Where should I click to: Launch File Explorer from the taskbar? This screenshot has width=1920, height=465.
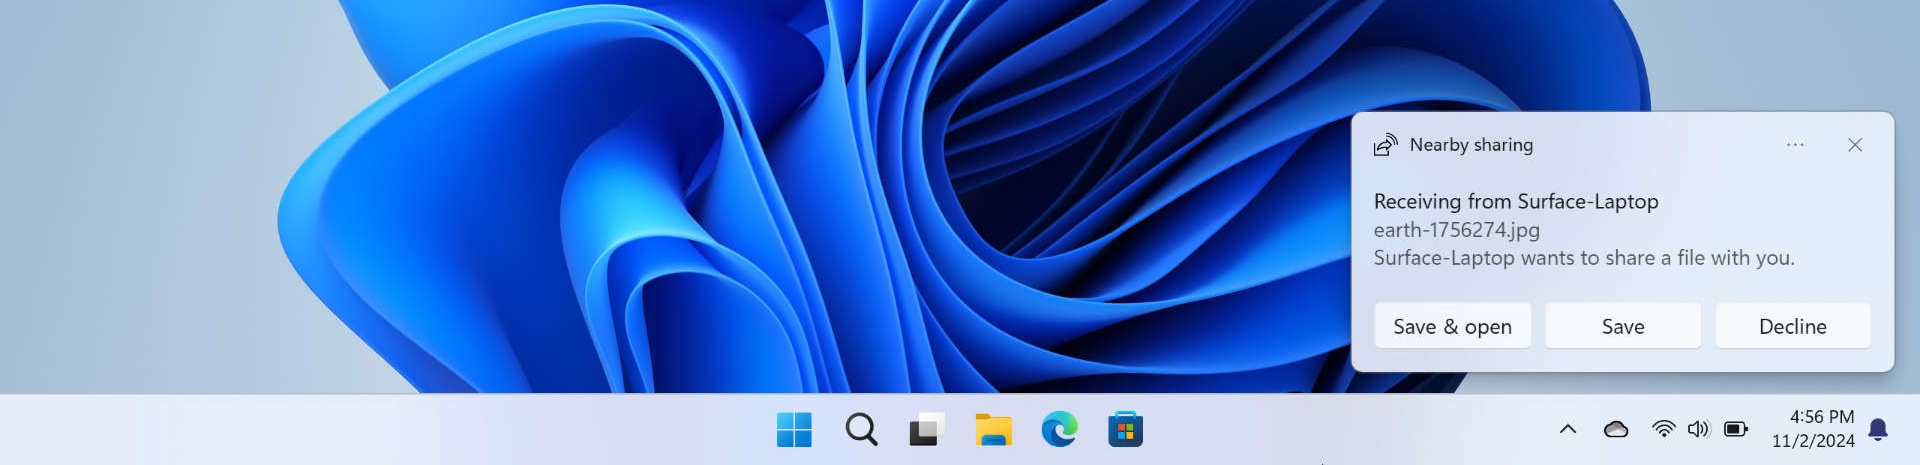(x=993, y=430)
